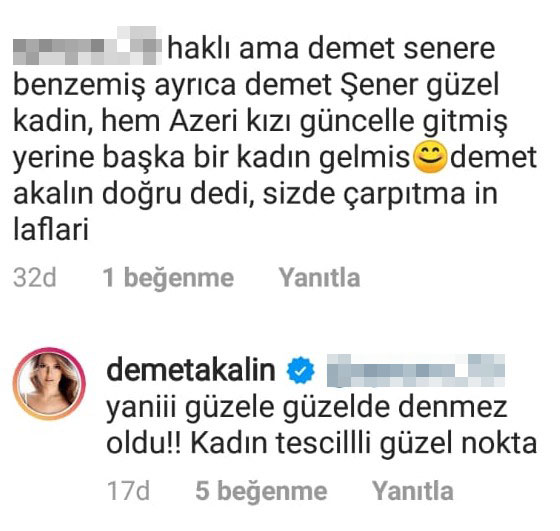Click the line 'akalın doğru dedi, sizde çarpıtma in'
The width and height of the screenshot is (560, 531).
(255, 195)
